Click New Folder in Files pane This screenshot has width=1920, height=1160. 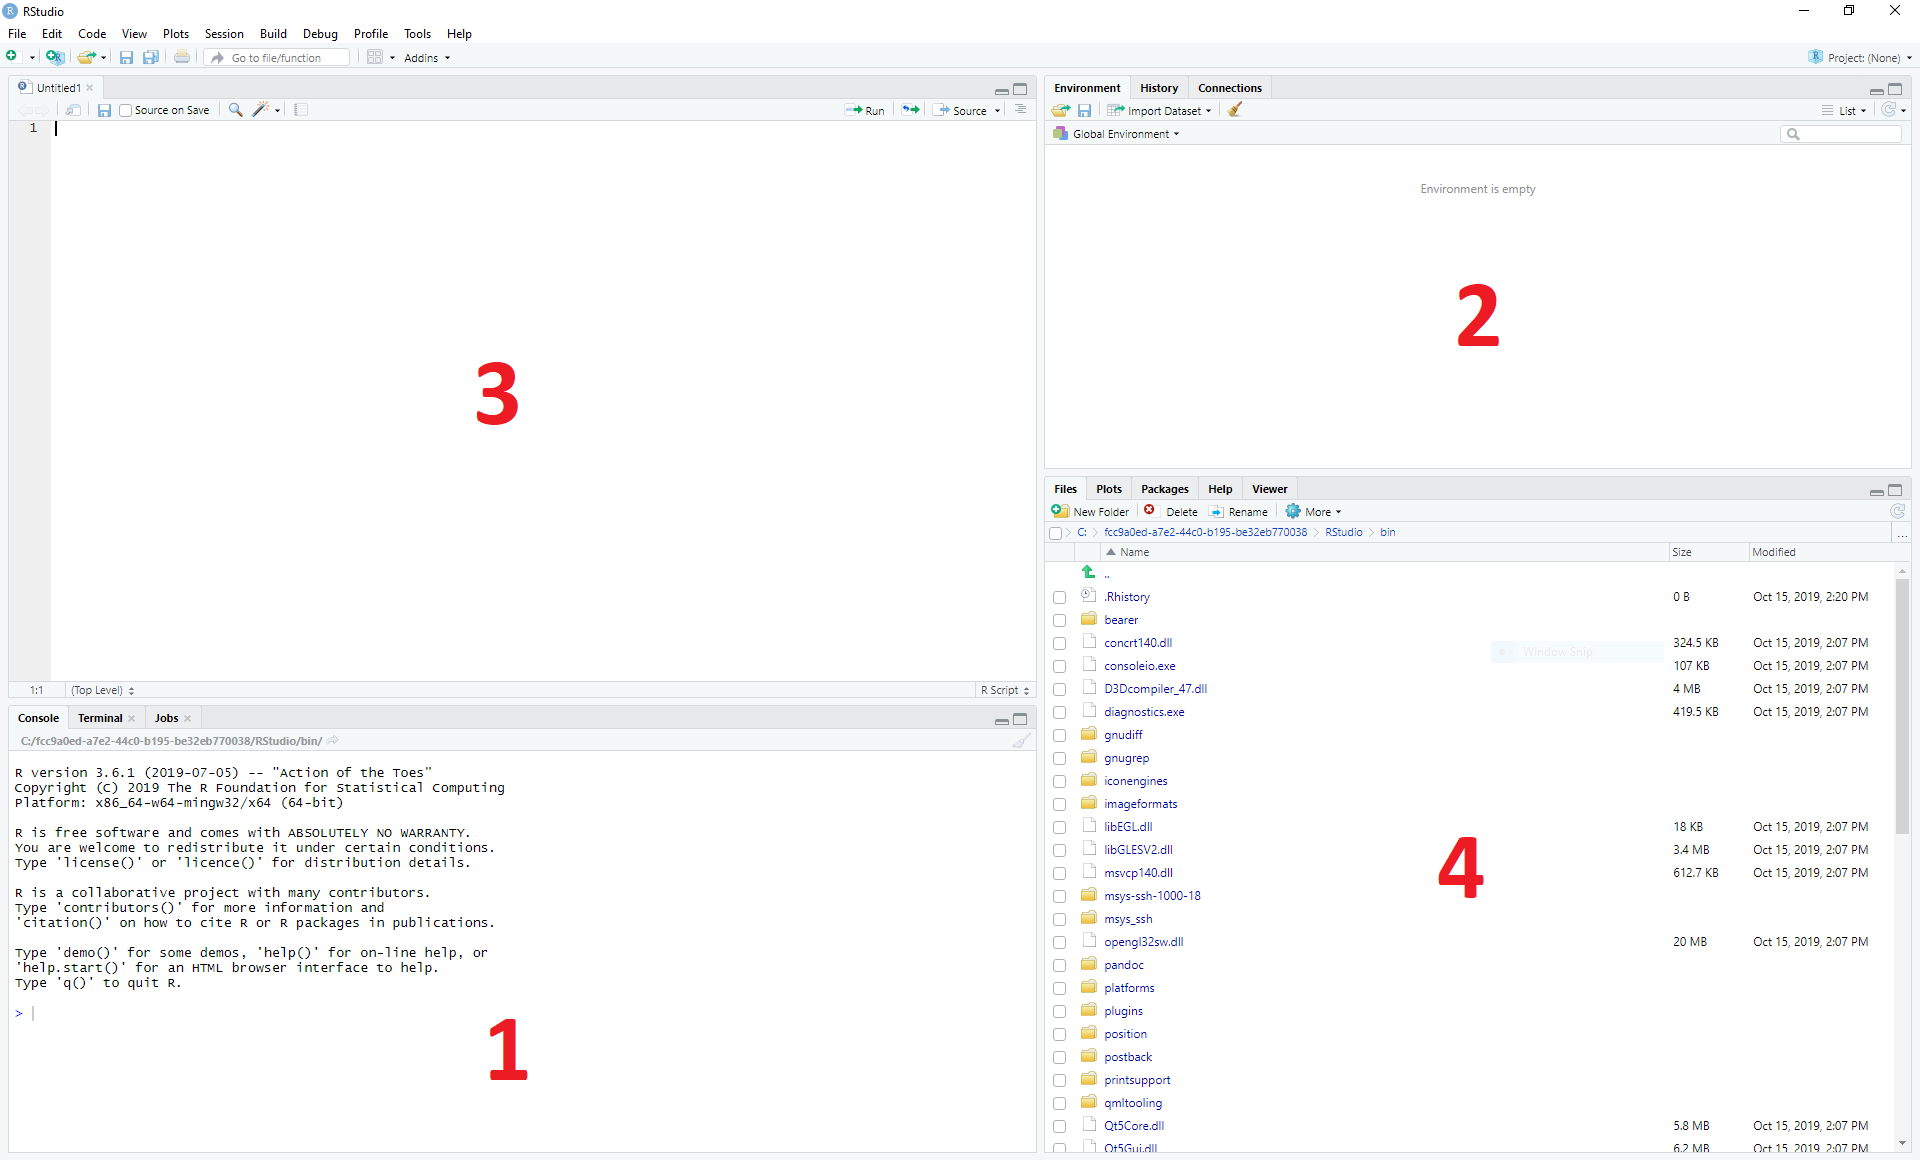click(1090, 511)
